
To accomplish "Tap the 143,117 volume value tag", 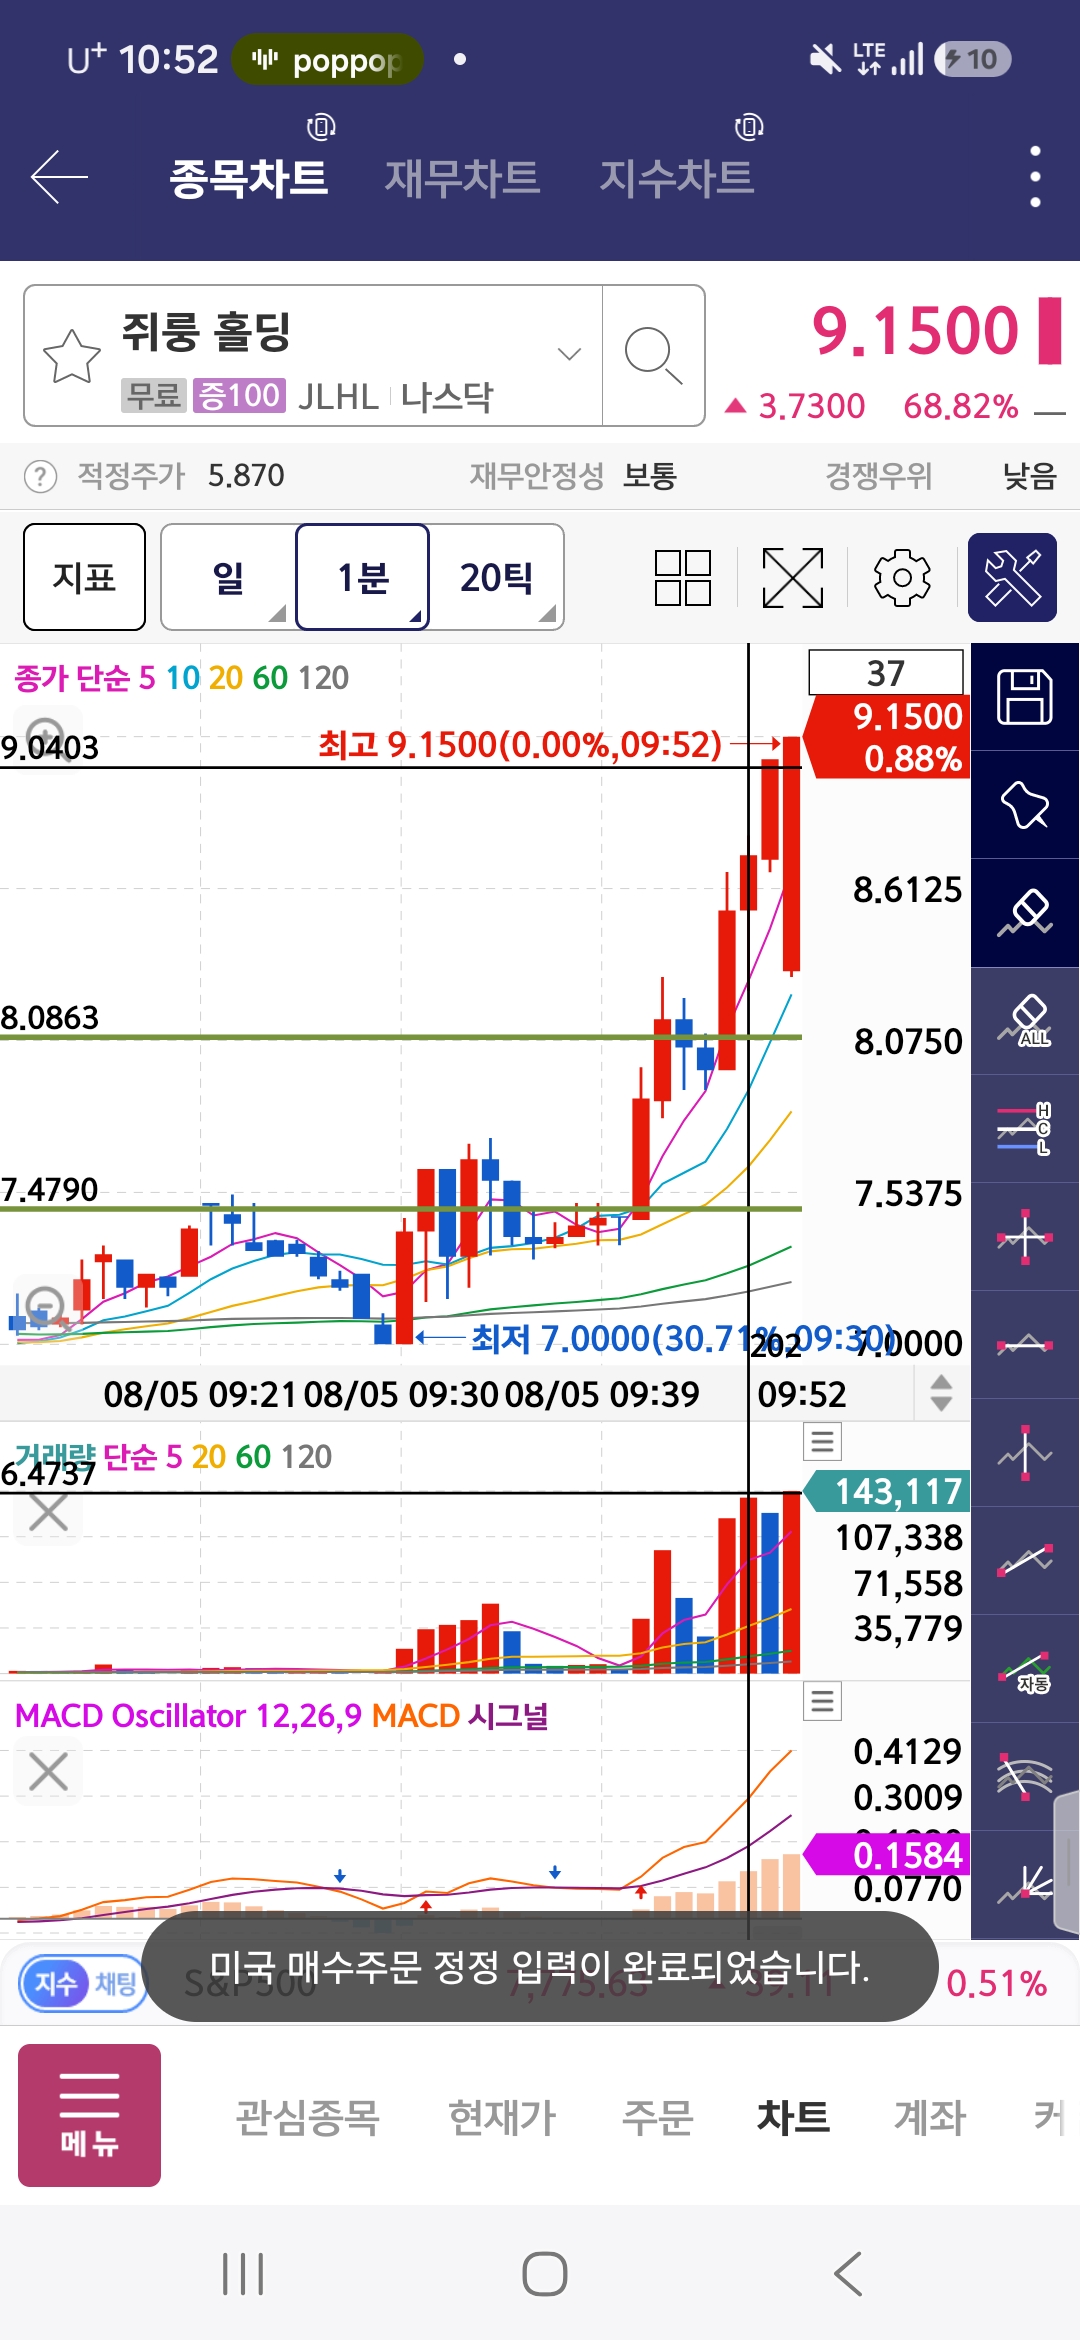I will 887,1491.
